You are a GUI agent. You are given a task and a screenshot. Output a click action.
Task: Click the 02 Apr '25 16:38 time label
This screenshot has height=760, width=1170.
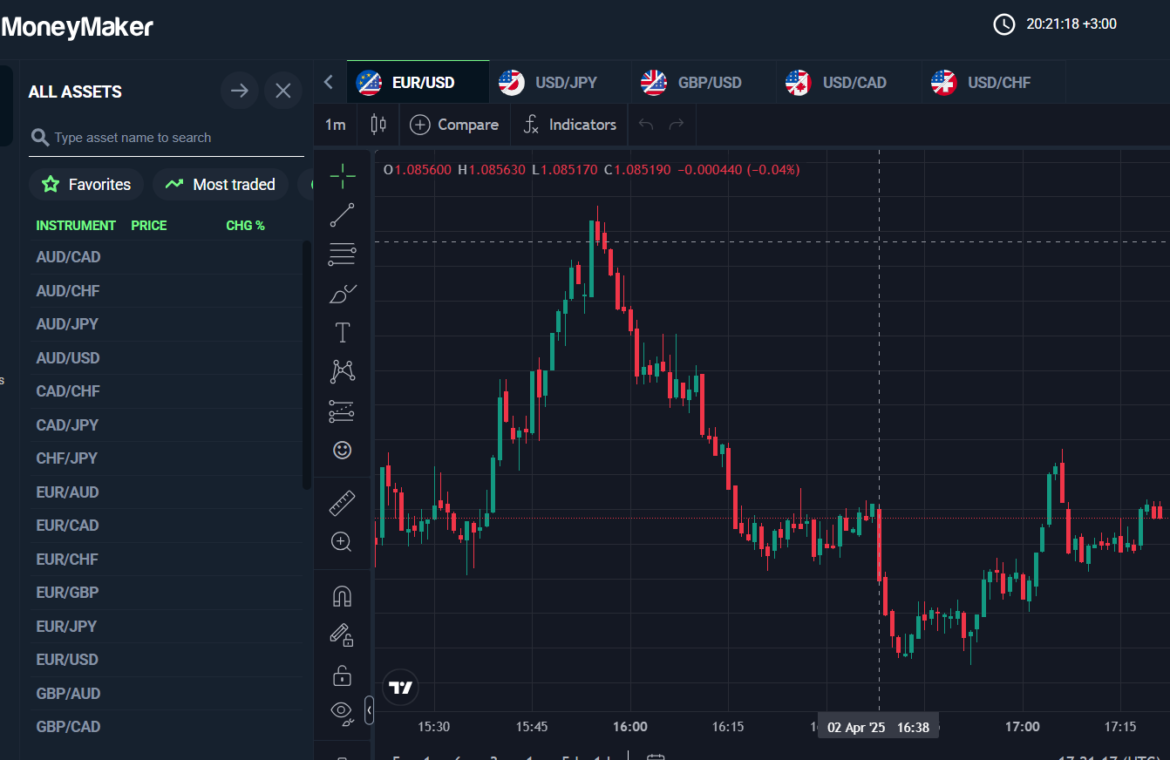(x=878, y=727)
